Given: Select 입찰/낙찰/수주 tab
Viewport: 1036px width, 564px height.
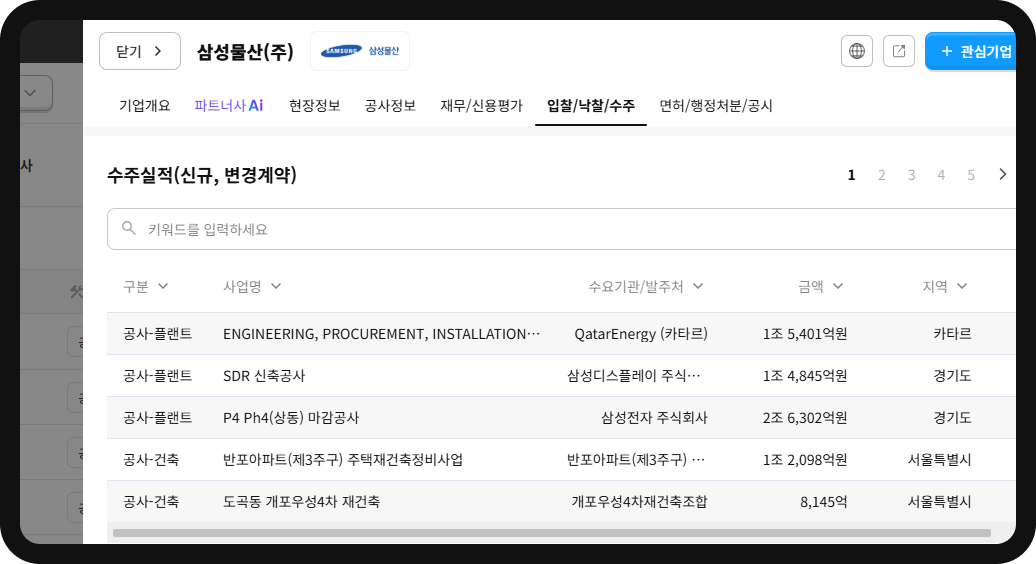Looking at the screenshot, I should (591, 106).
